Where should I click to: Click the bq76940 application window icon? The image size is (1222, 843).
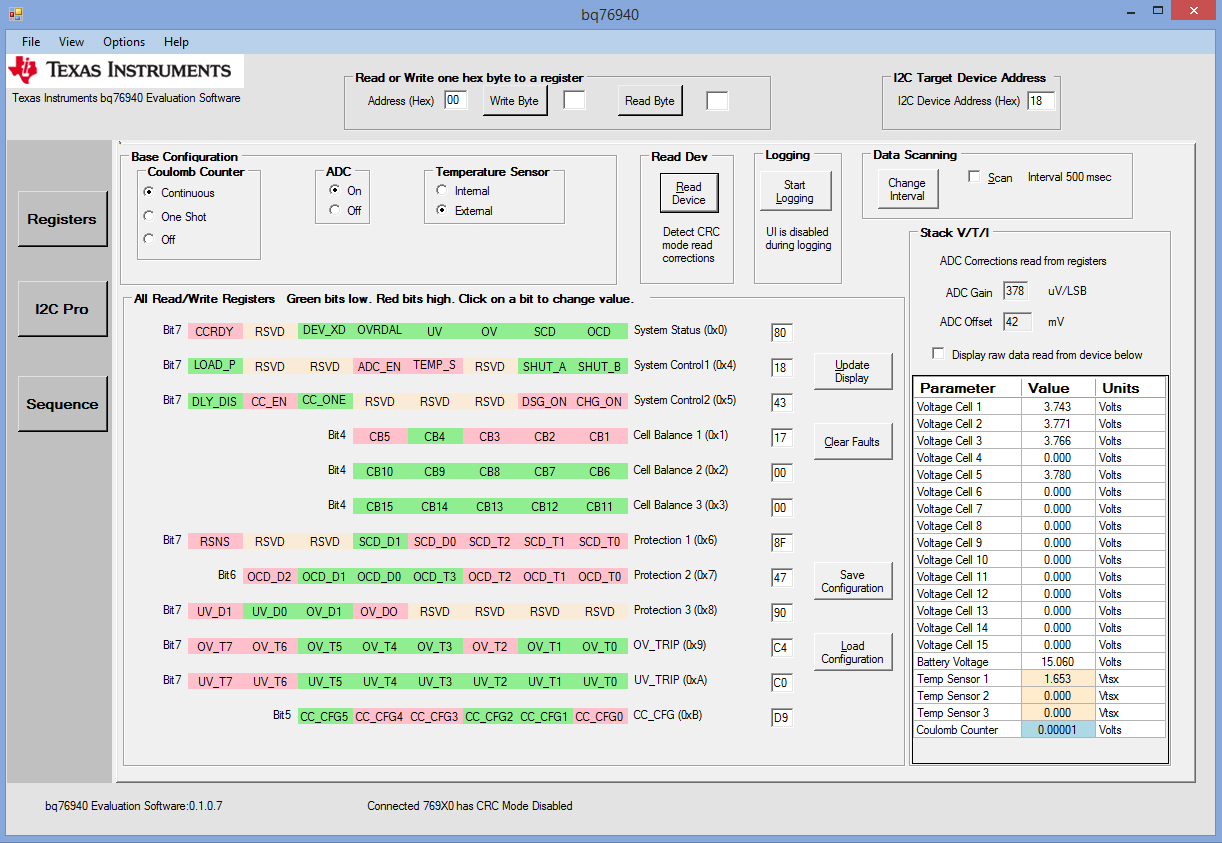click(15, 14)
